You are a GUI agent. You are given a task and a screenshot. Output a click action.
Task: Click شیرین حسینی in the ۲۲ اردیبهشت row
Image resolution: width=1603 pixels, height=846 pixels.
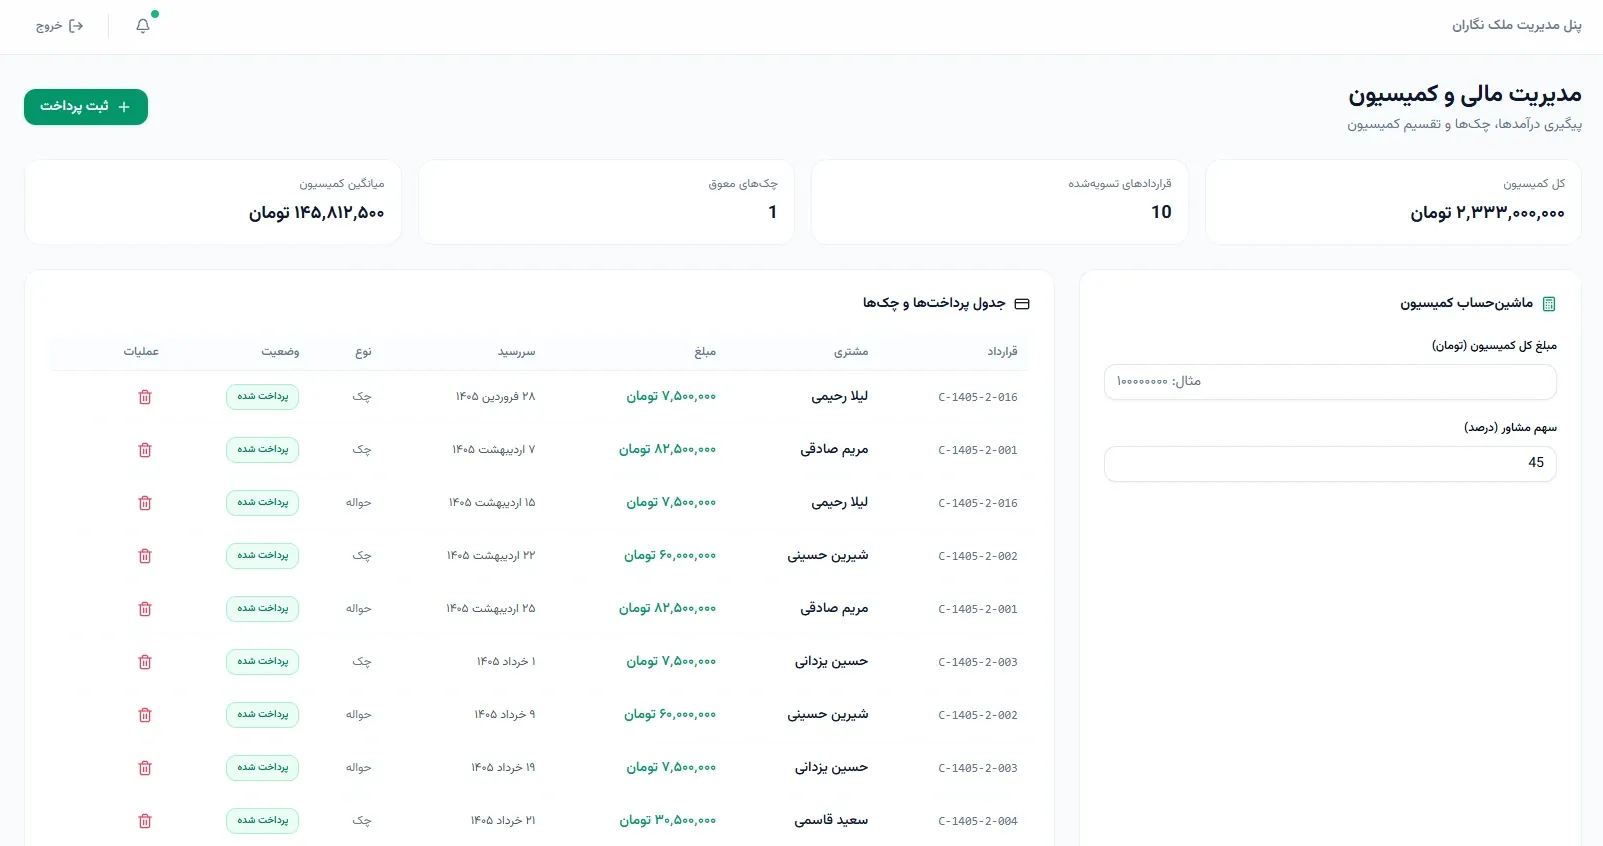pyautogui.click(x=828, y=556)
